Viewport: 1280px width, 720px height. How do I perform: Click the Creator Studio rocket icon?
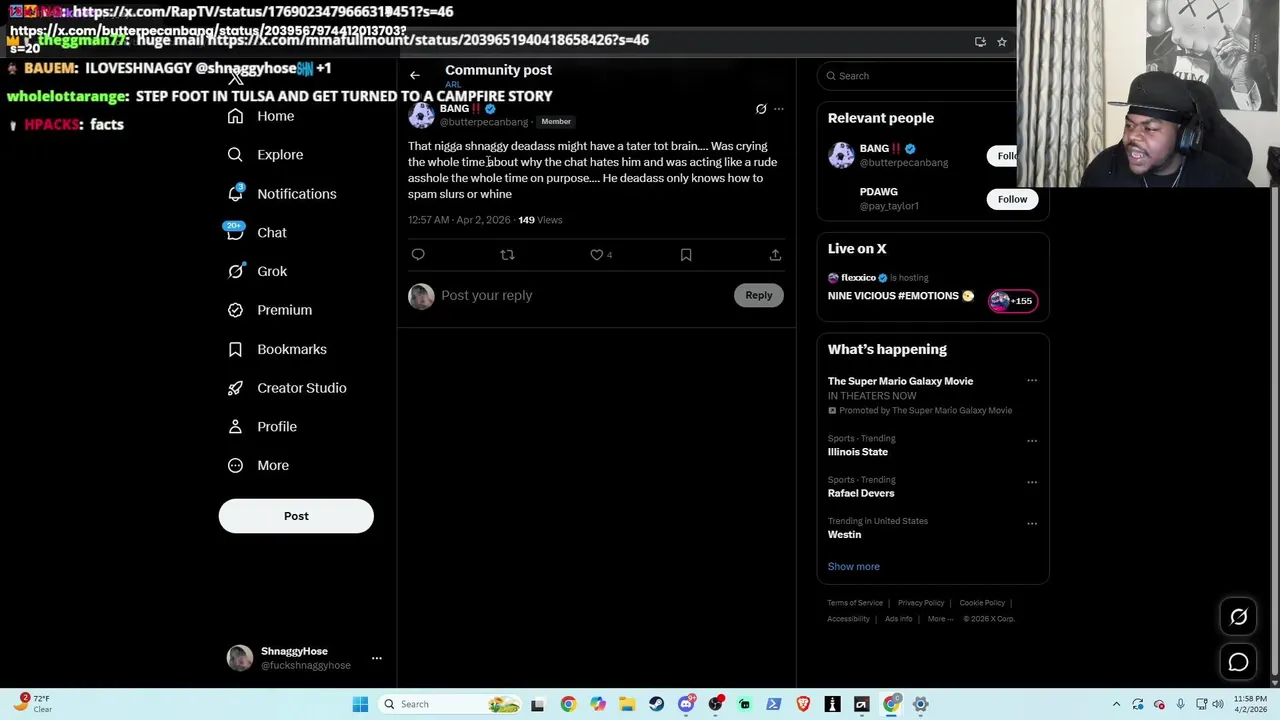235,388
